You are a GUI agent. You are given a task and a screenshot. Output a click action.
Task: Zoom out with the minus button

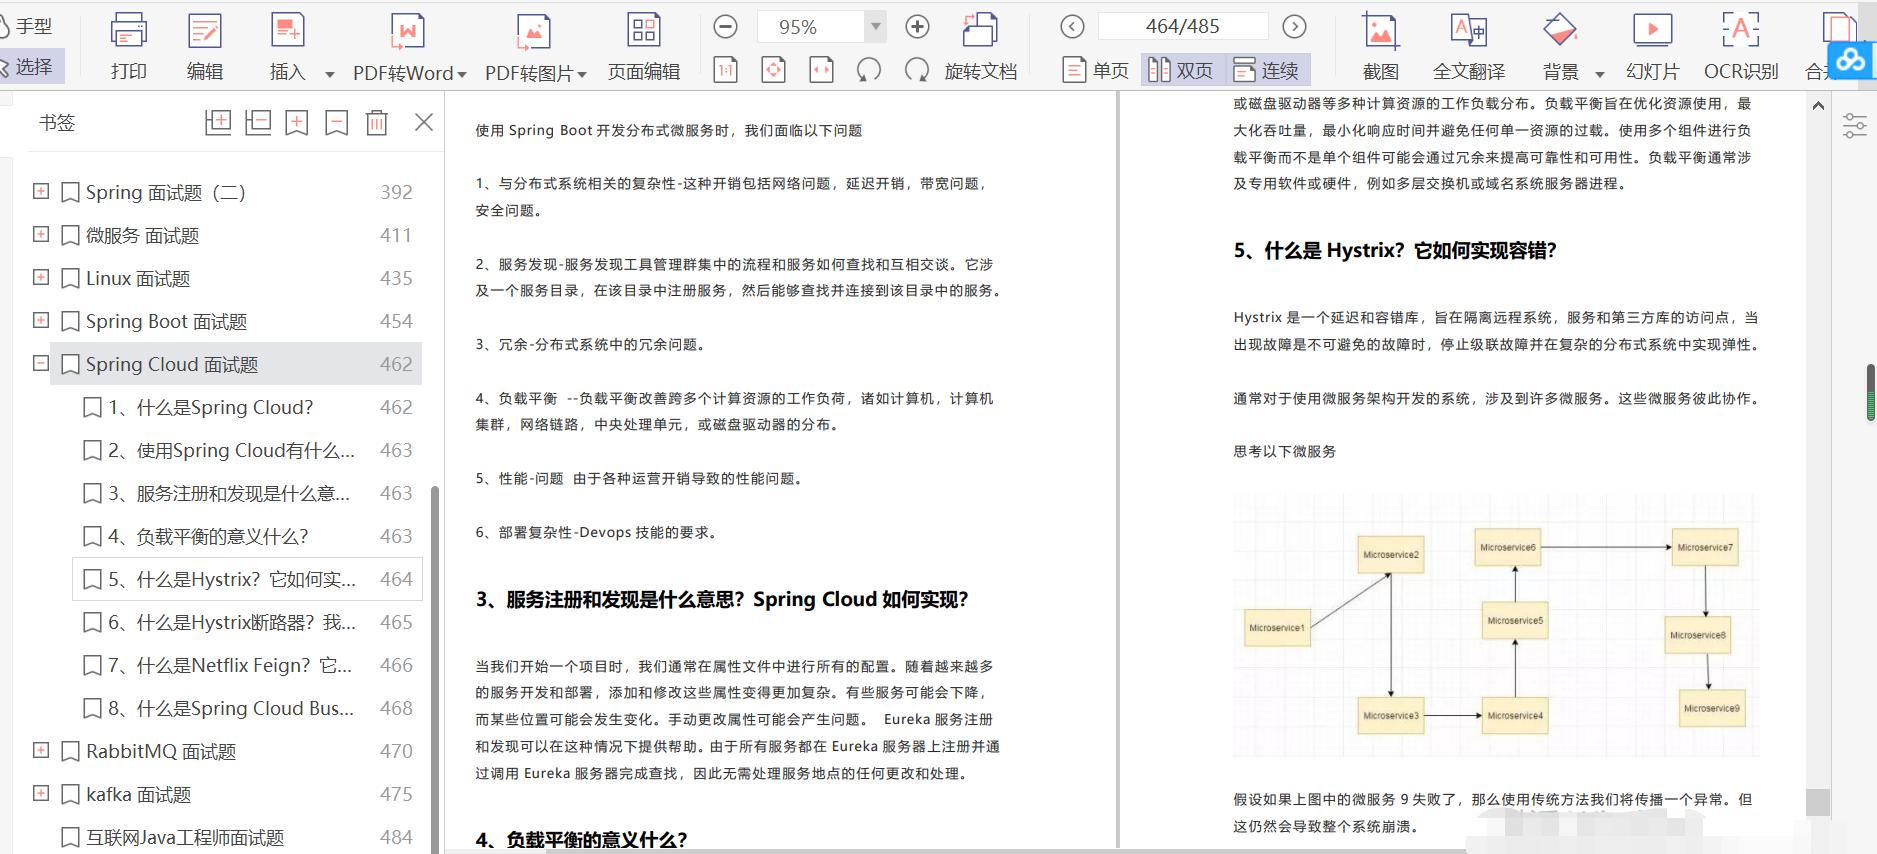click(x=726, y=27)
